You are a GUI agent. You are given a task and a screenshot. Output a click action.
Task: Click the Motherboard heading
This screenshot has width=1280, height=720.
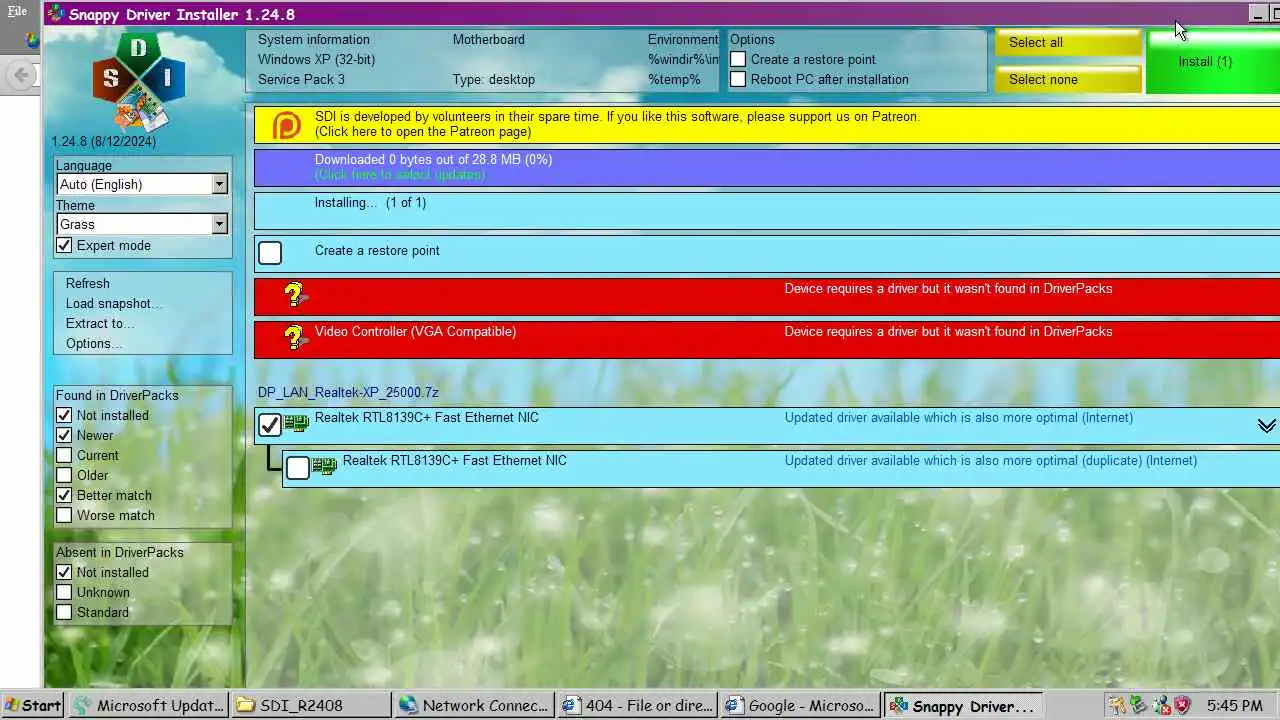(x=489, y=39)
